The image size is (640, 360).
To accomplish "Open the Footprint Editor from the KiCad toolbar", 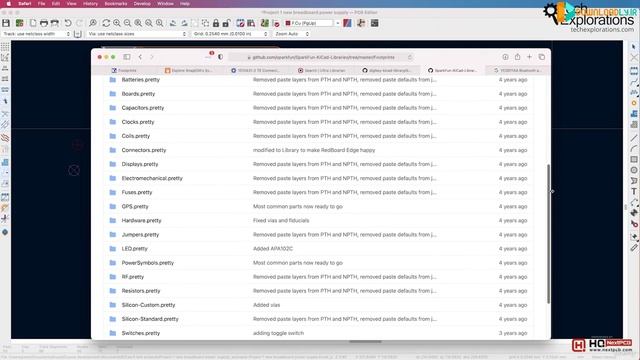I will tap(240, 23).
